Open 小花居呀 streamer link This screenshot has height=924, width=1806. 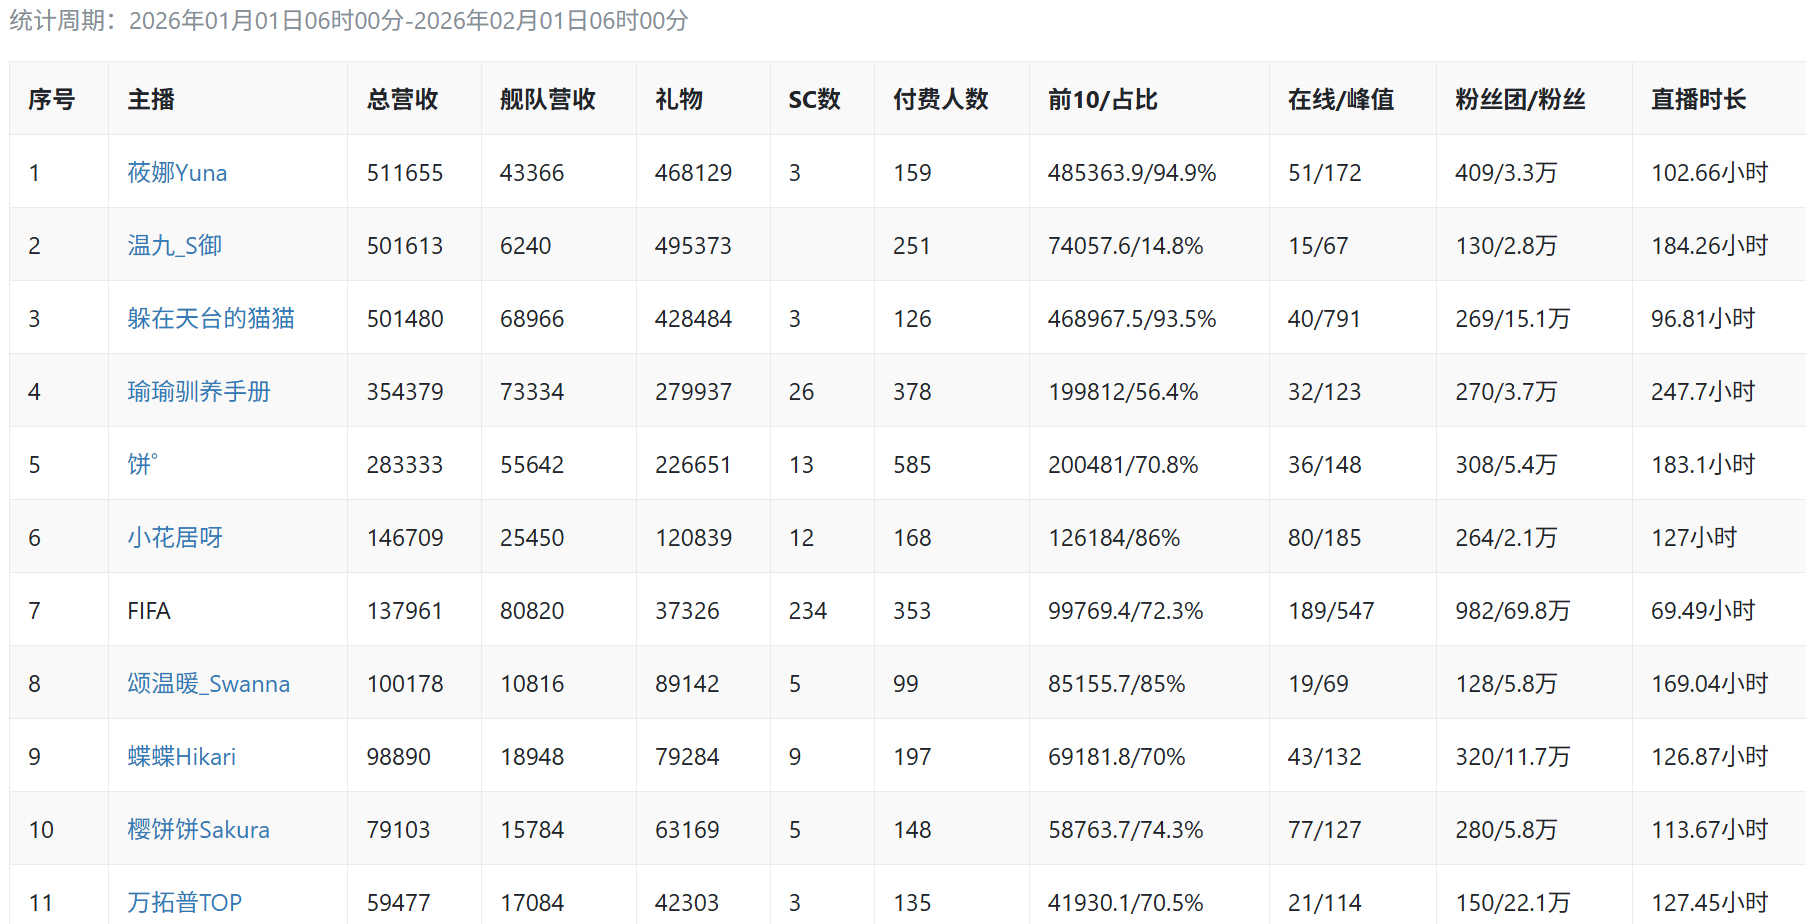click(174, 538)
